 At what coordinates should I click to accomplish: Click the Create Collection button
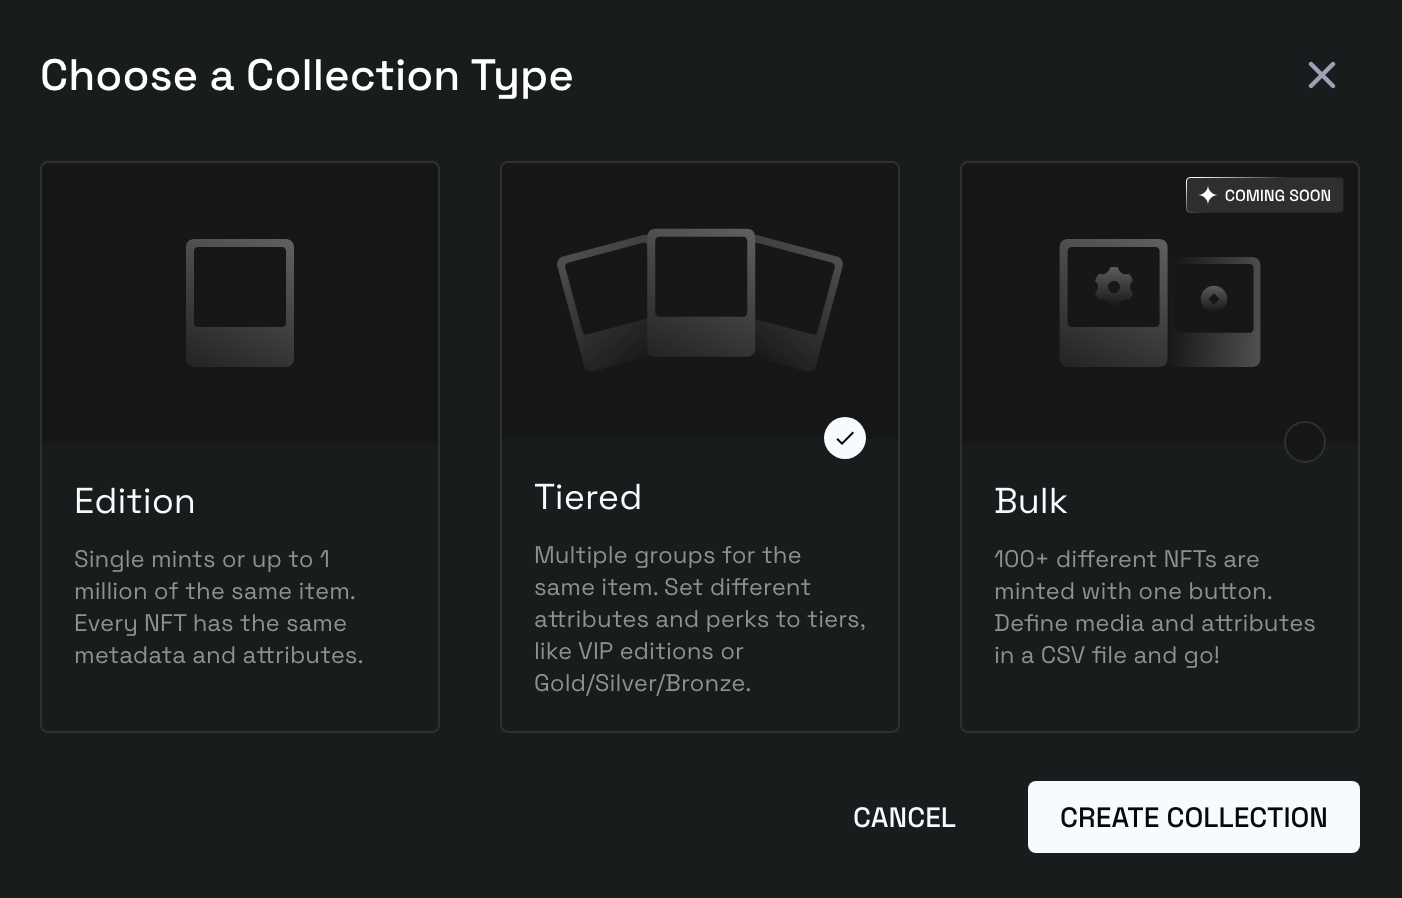(x=1194, y=817)
